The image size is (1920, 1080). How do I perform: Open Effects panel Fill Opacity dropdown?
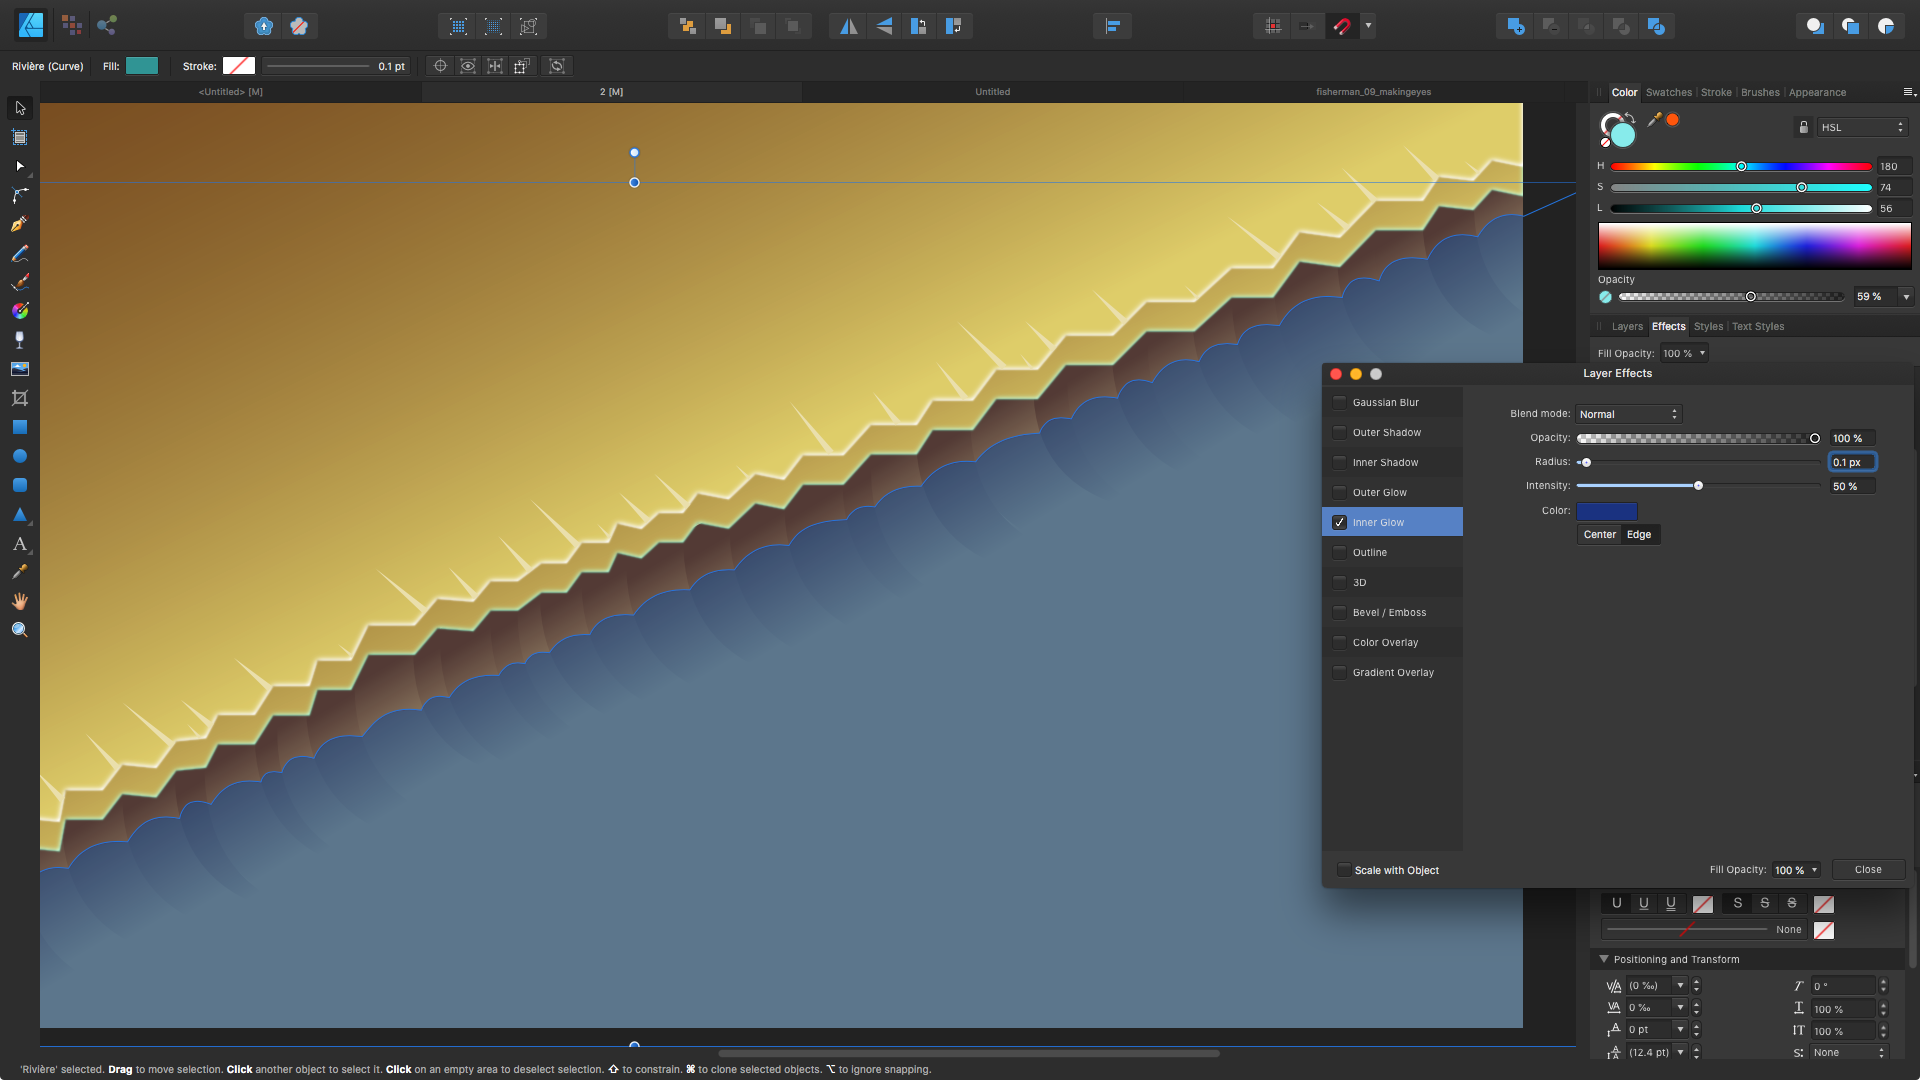(1684, 353)
